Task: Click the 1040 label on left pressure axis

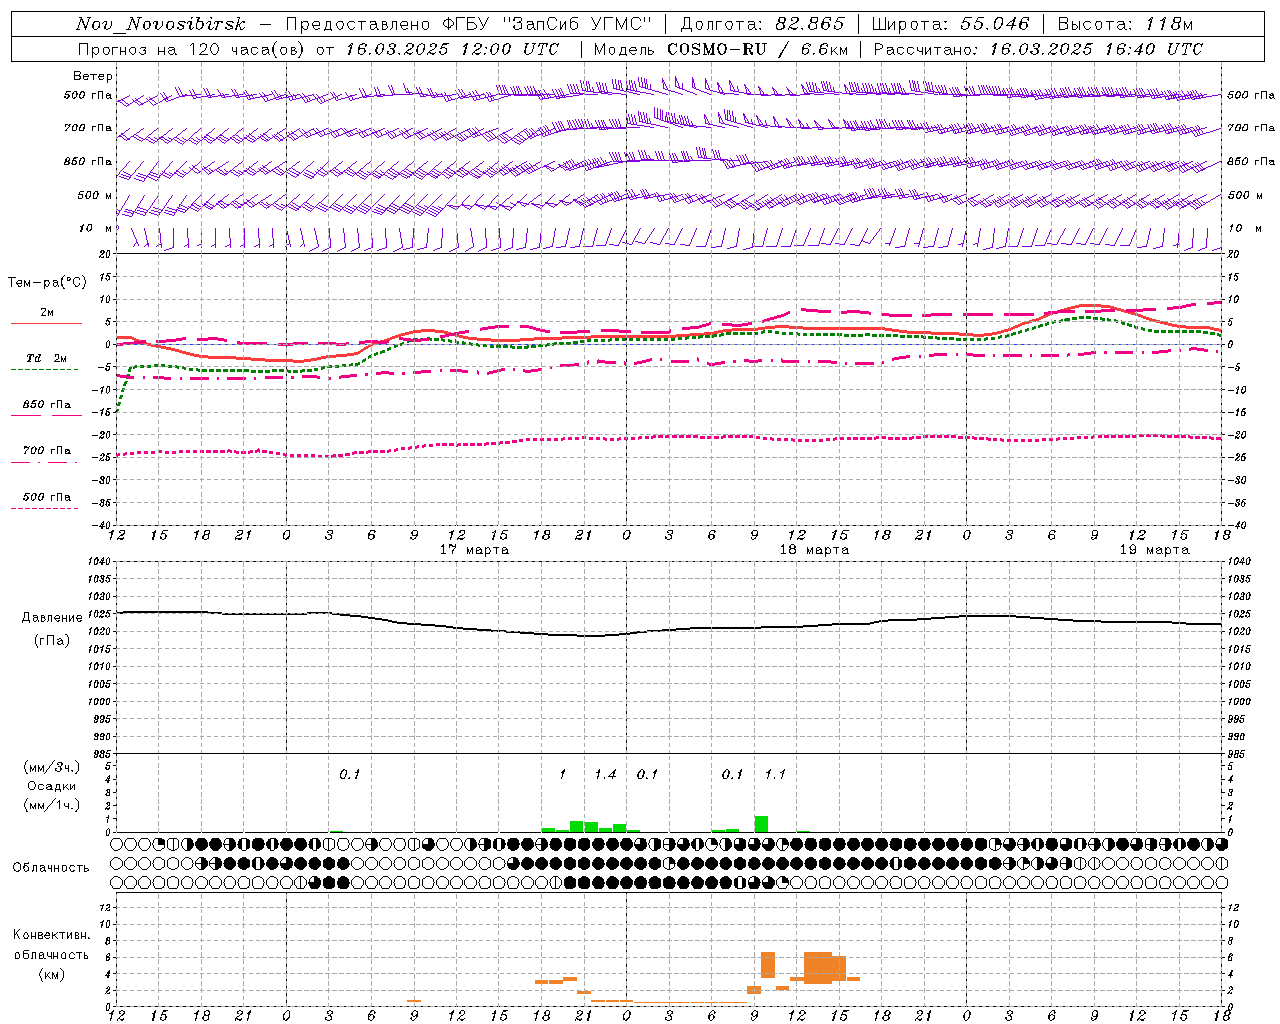Action: click(x=97, y=562)
